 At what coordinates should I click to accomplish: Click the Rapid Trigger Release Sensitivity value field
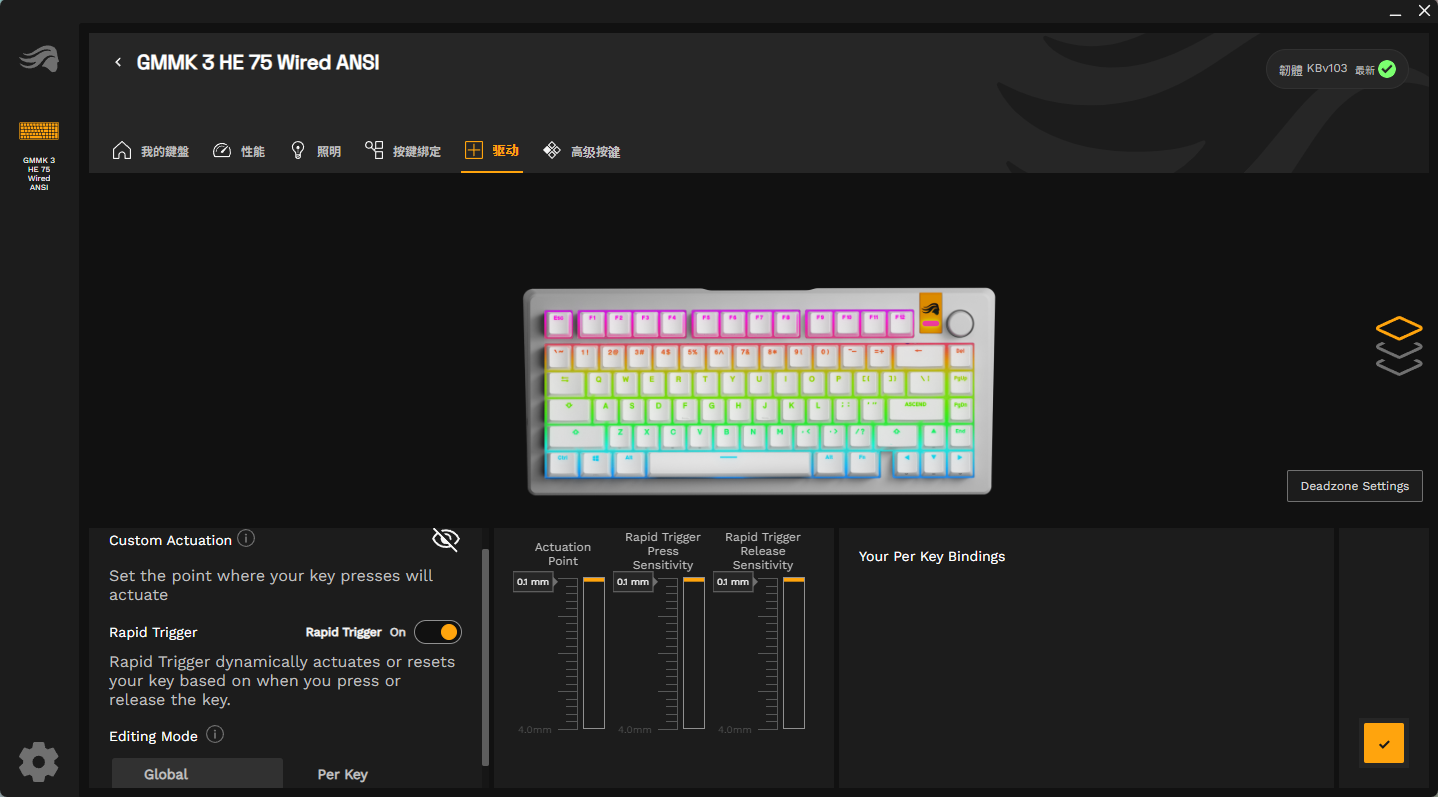733,581
